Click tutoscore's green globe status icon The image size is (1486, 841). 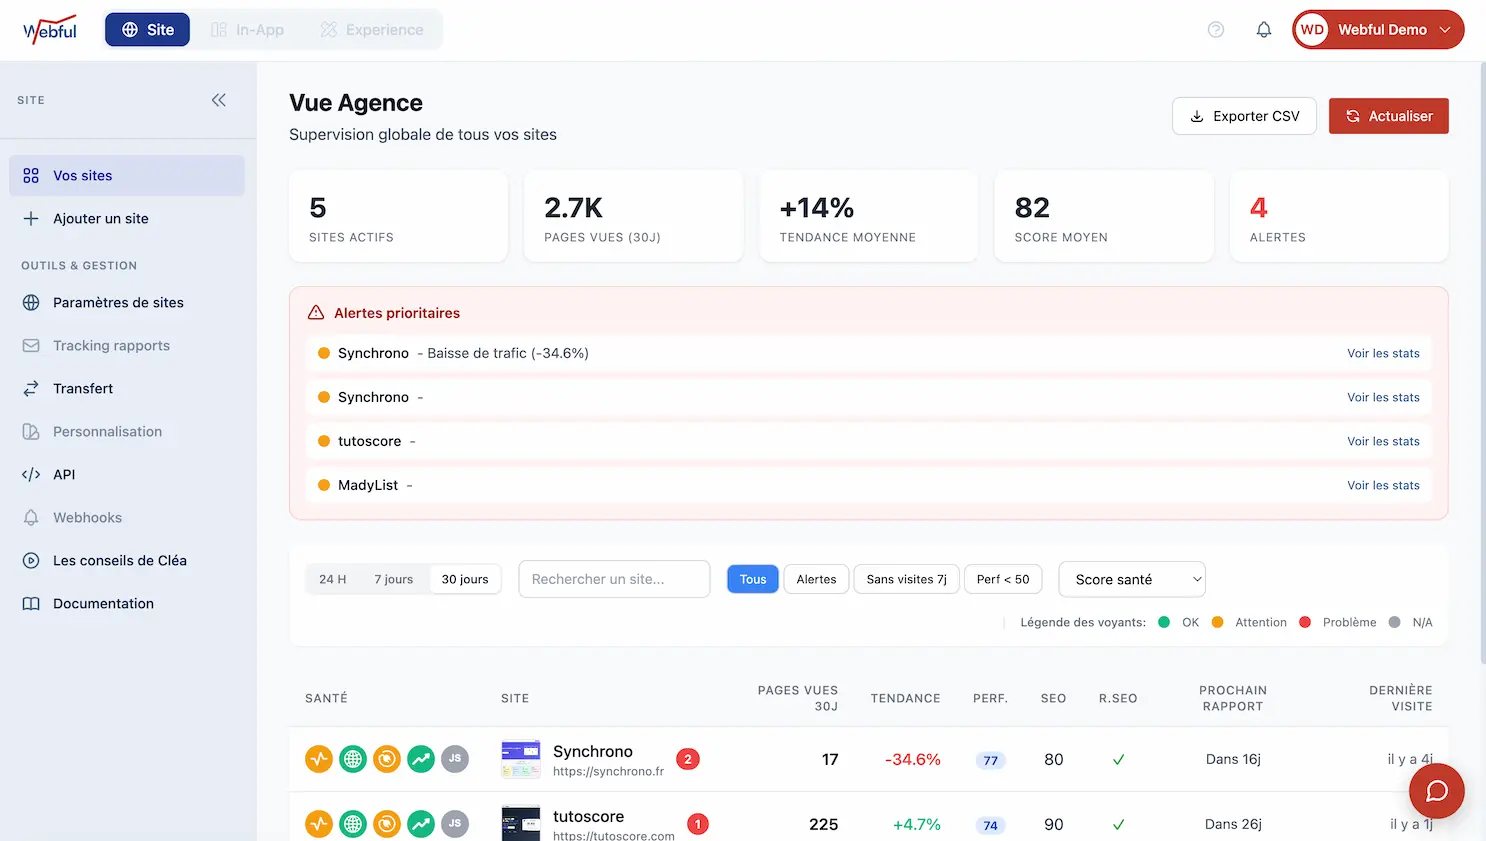tap(353, 824)
